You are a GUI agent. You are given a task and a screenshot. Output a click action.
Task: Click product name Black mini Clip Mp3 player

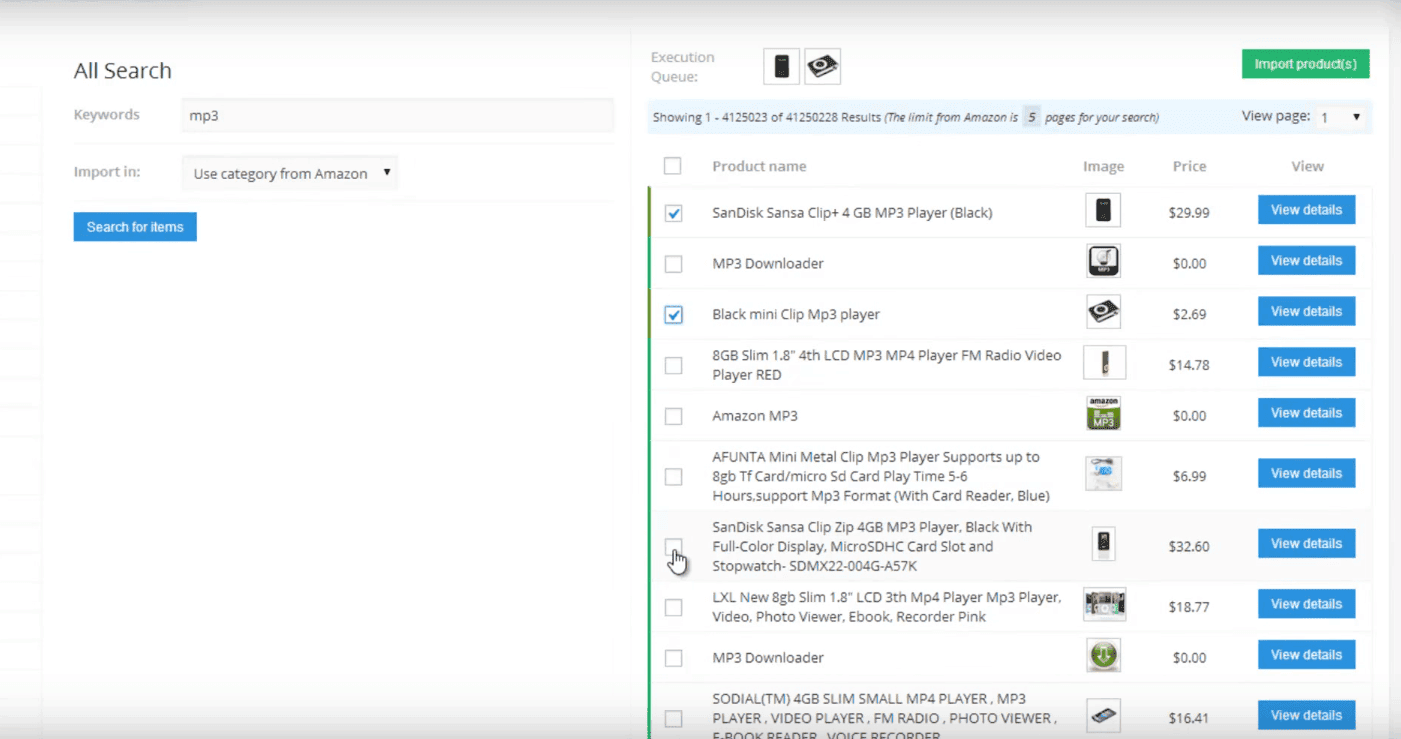tap(796, 314)
